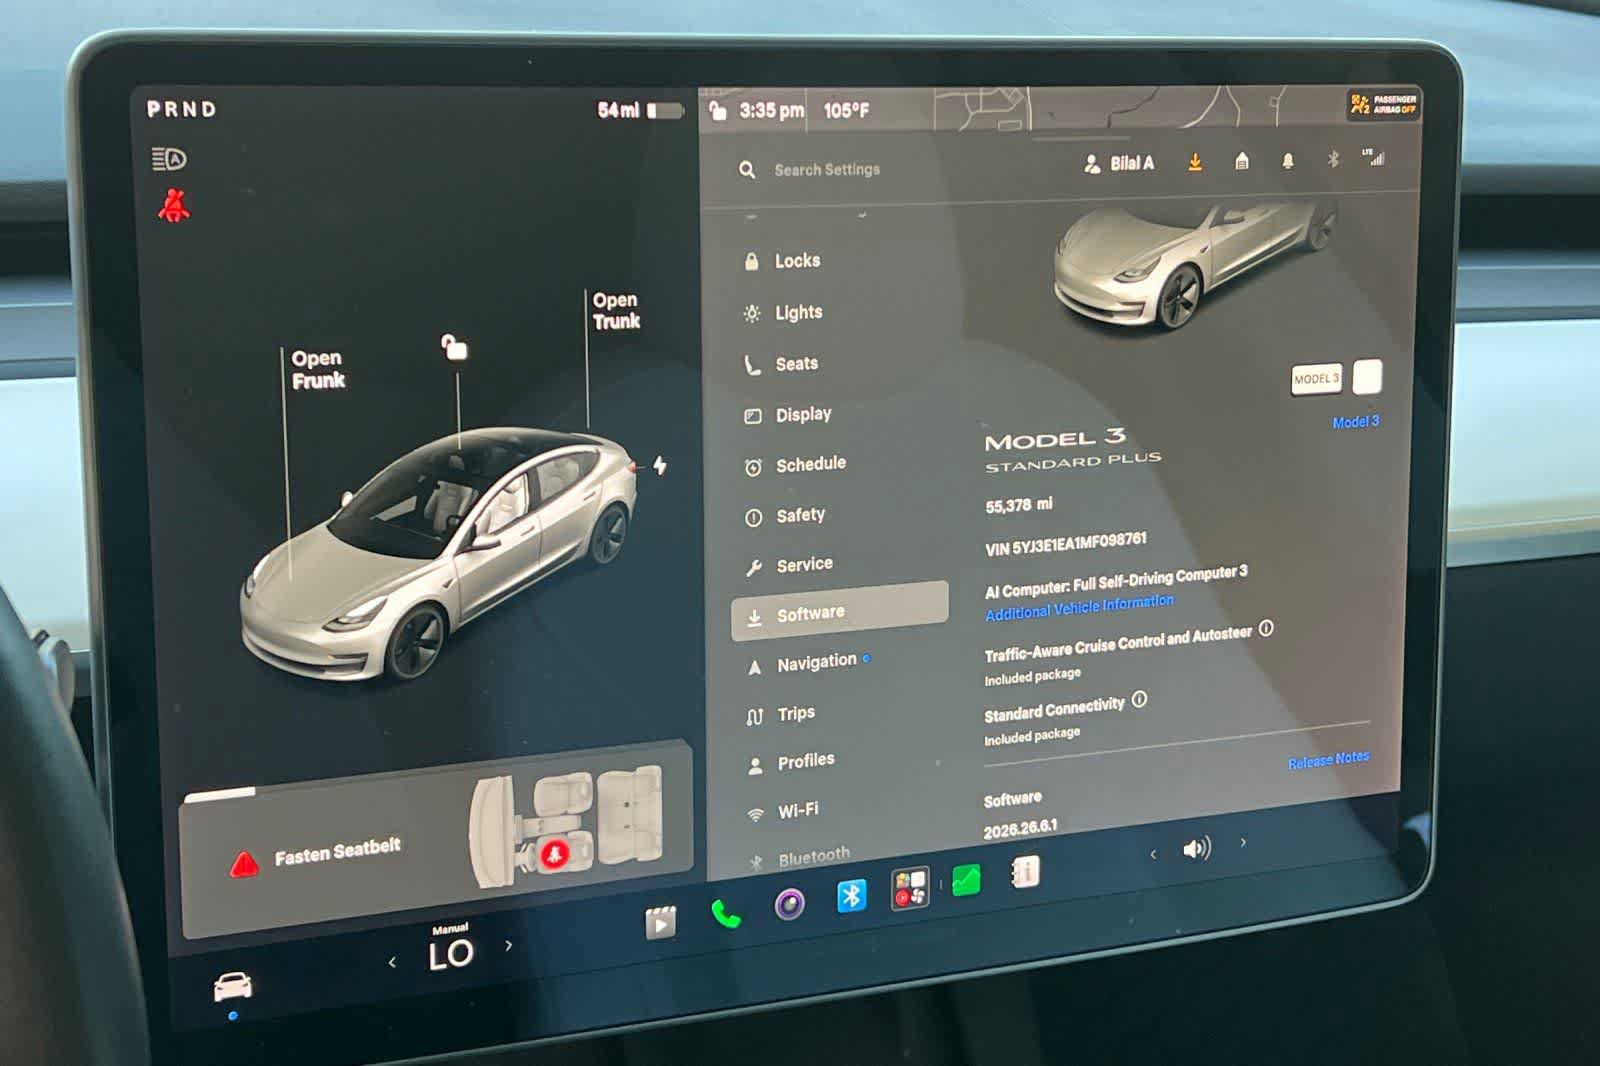Tap the software download arrow in header
The width and height of the screenshot is (1600, 1066).
(1195, 162)
